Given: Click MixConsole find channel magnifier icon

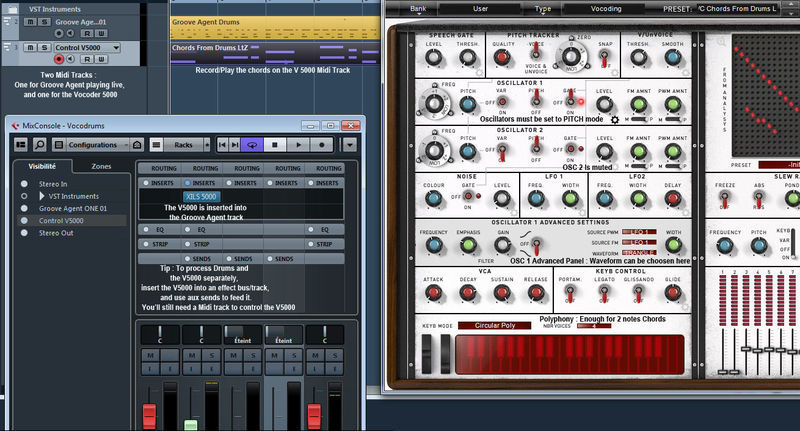Looking at the screenshot, I should pyautogui.click(x=39, y=145).
